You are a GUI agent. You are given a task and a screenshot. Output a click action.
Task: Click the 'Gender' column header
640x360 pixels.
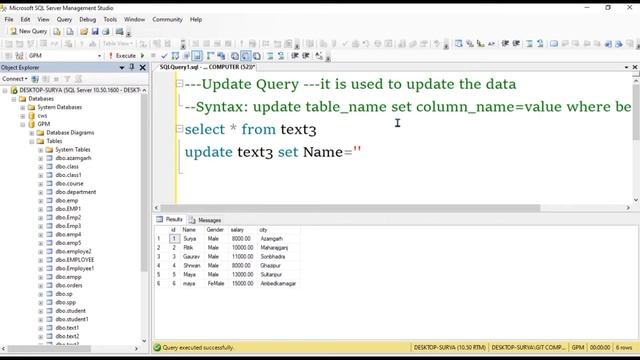[x=216, y=230]
